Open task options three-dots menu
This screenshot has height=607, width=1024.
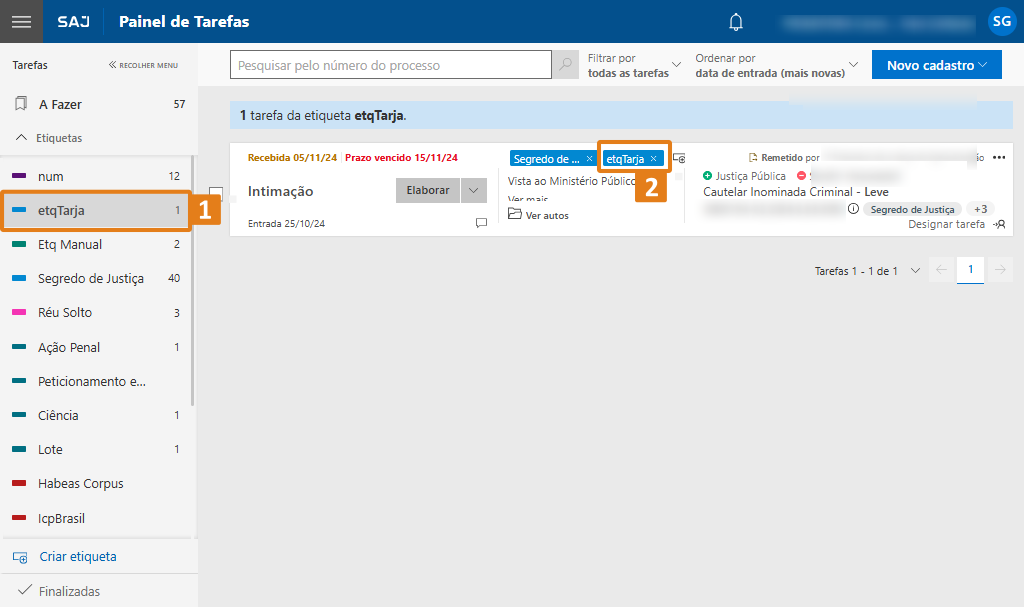998,158
